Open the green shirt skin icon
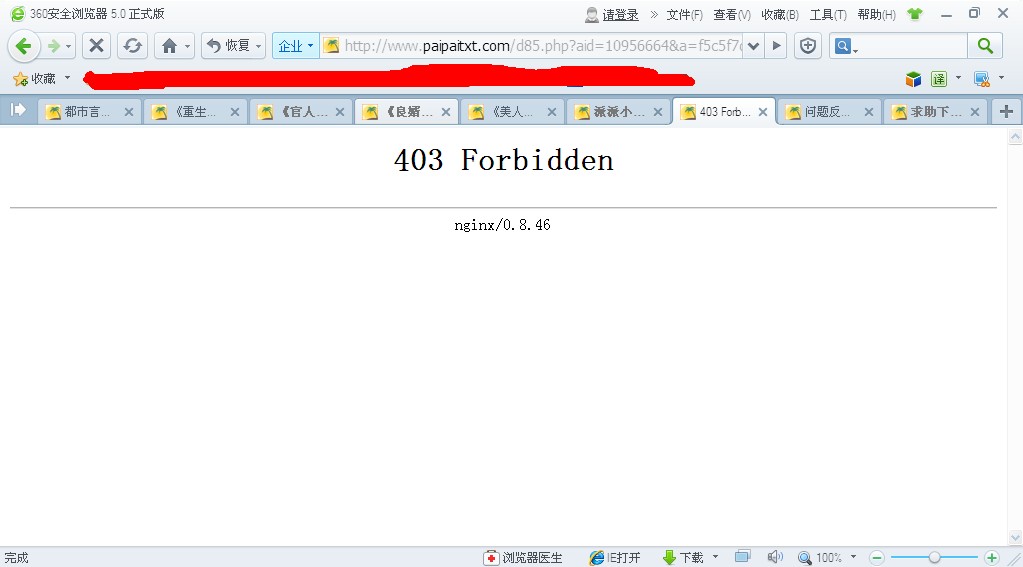 click(x=915, y=14)
